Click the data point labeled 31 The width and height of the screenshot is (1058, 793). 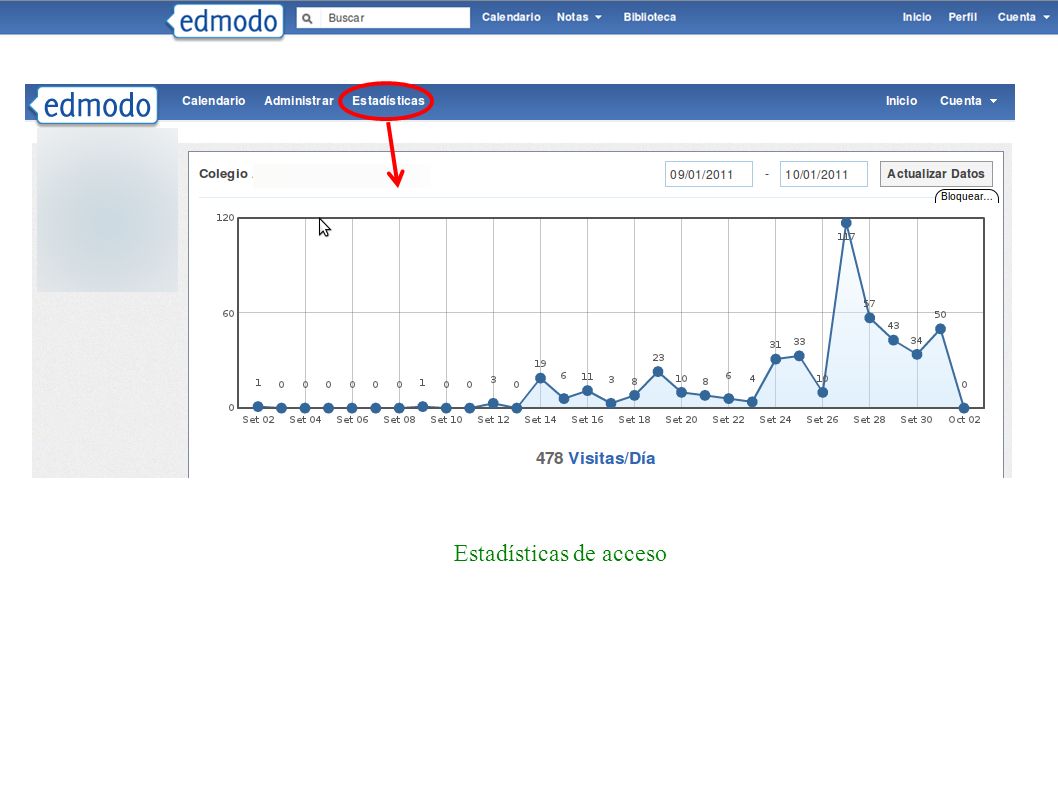point(775,359)
